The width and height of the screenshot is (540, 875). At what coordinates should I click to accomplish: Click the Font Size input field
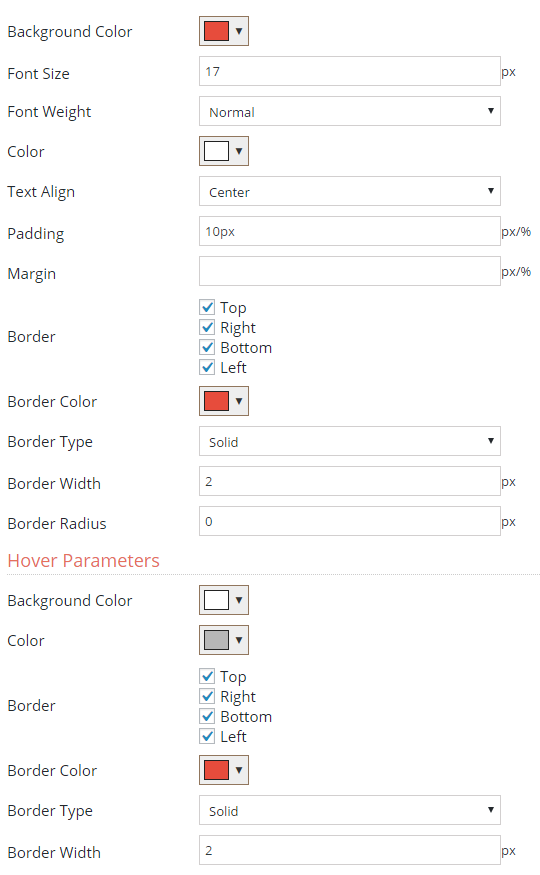point(350,71)
